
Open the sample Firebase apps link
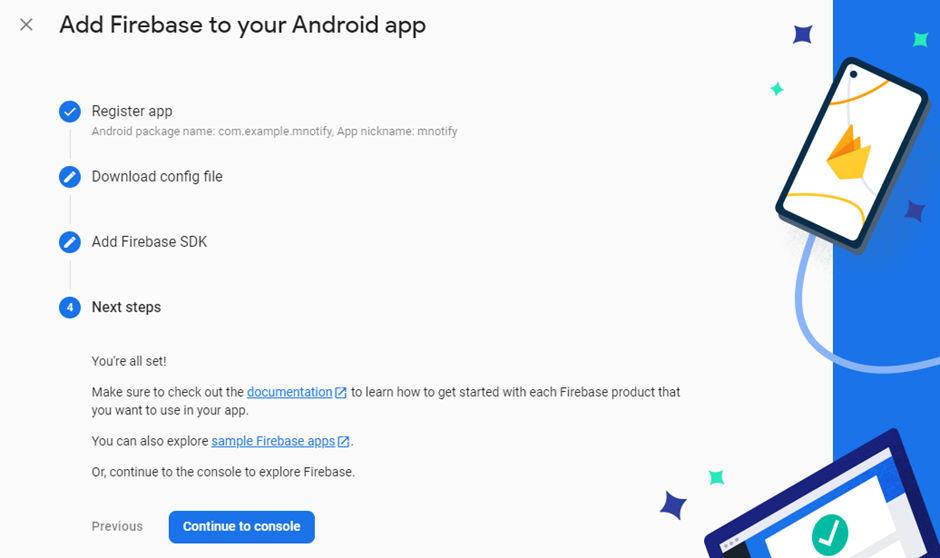273,441
